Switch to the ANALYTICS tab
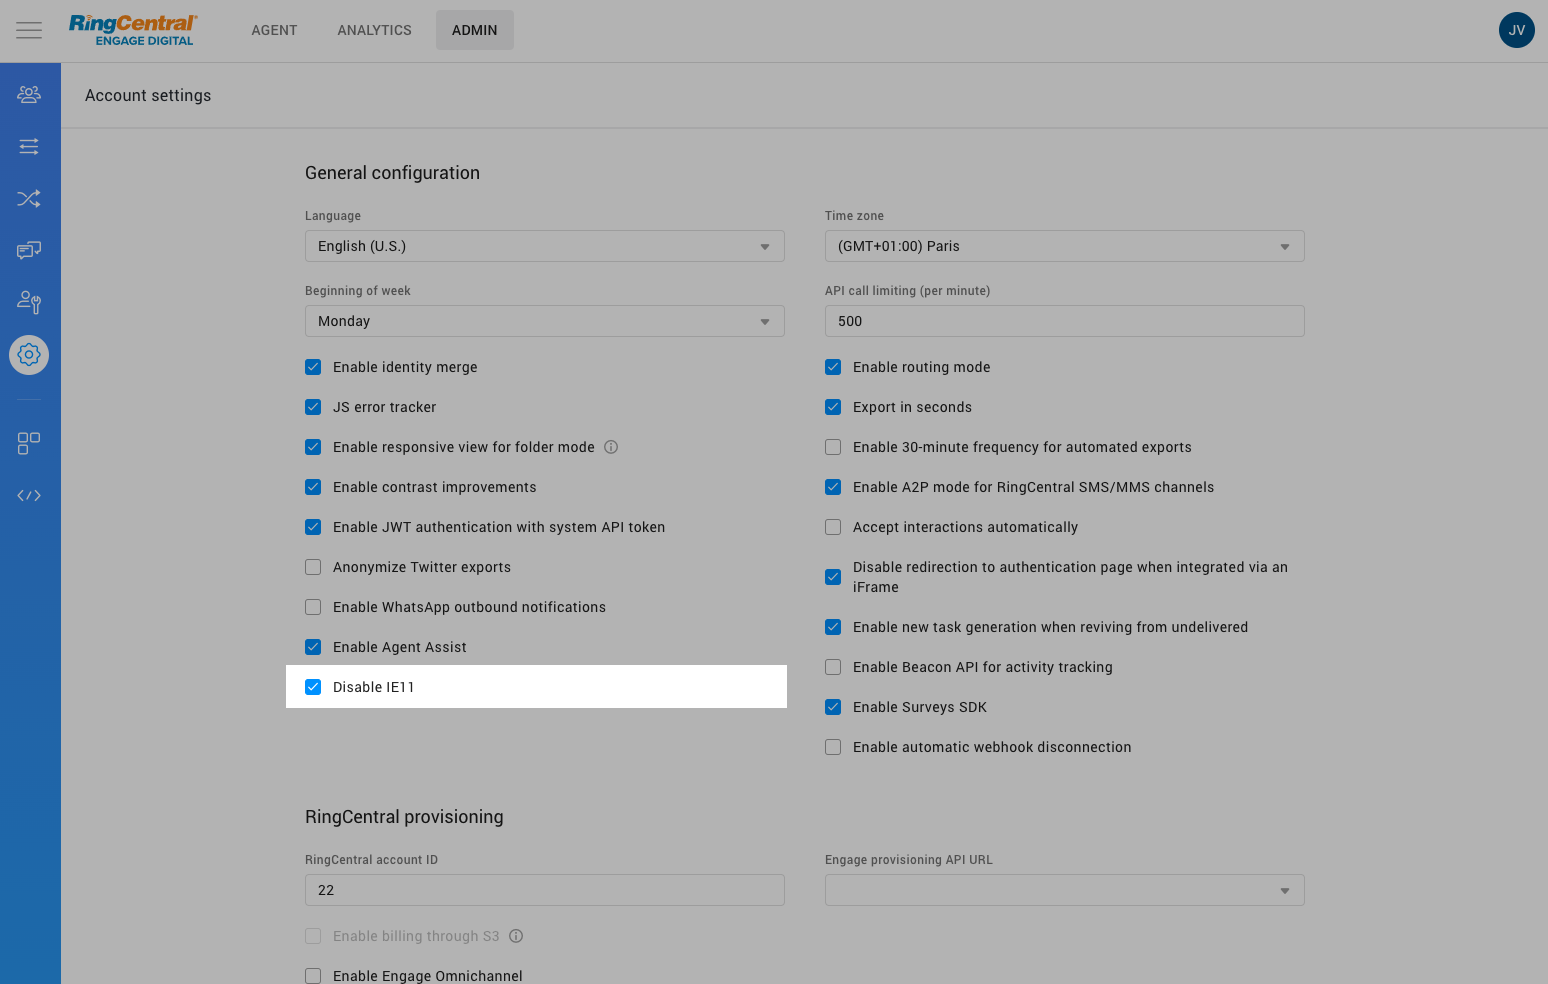1548x984 pixels. (374, 30)
